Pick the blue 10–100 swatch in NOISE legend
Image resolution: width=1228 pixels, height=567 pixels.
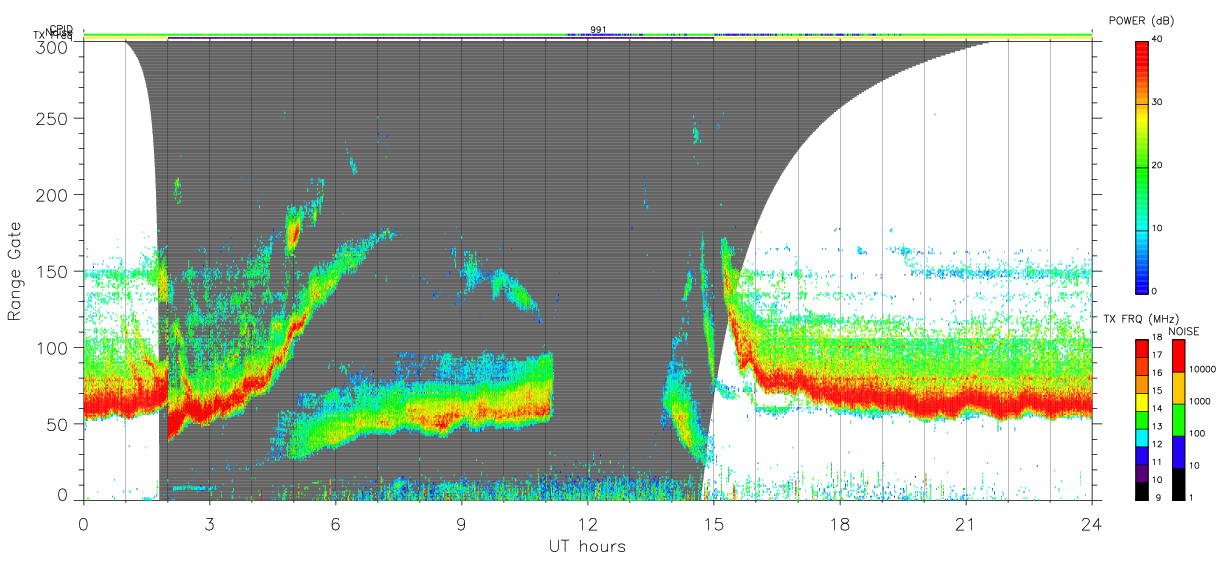coord(1177,452)
